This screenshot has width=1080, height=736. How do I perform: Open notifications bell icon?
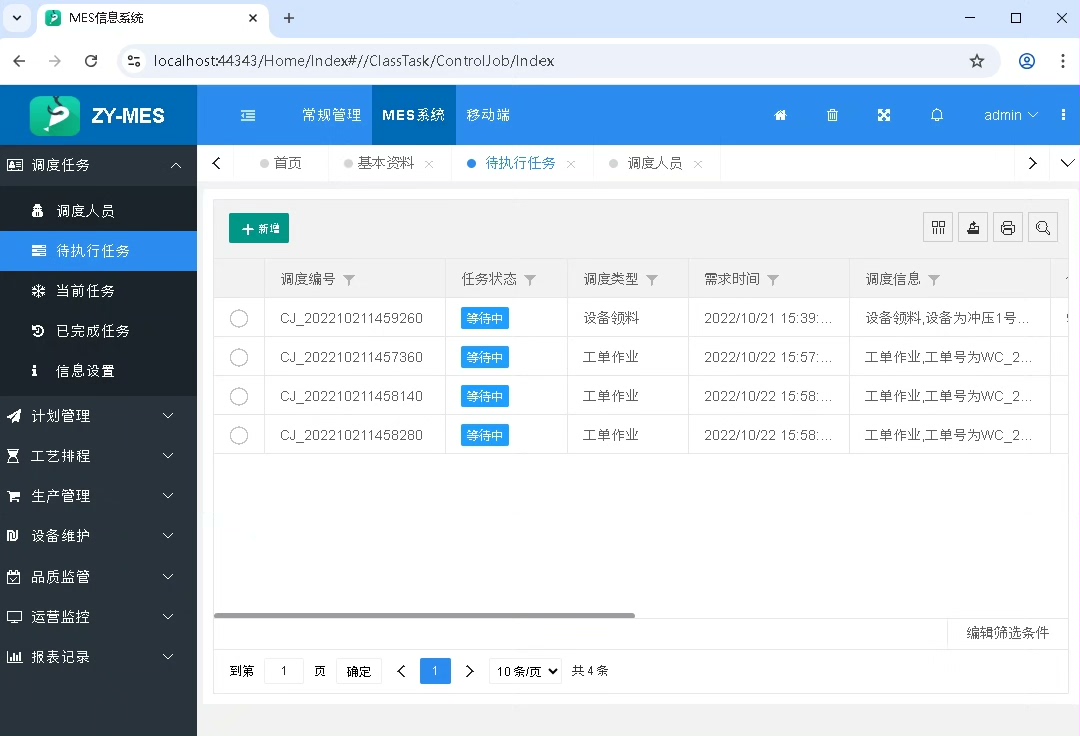(937, 115)
